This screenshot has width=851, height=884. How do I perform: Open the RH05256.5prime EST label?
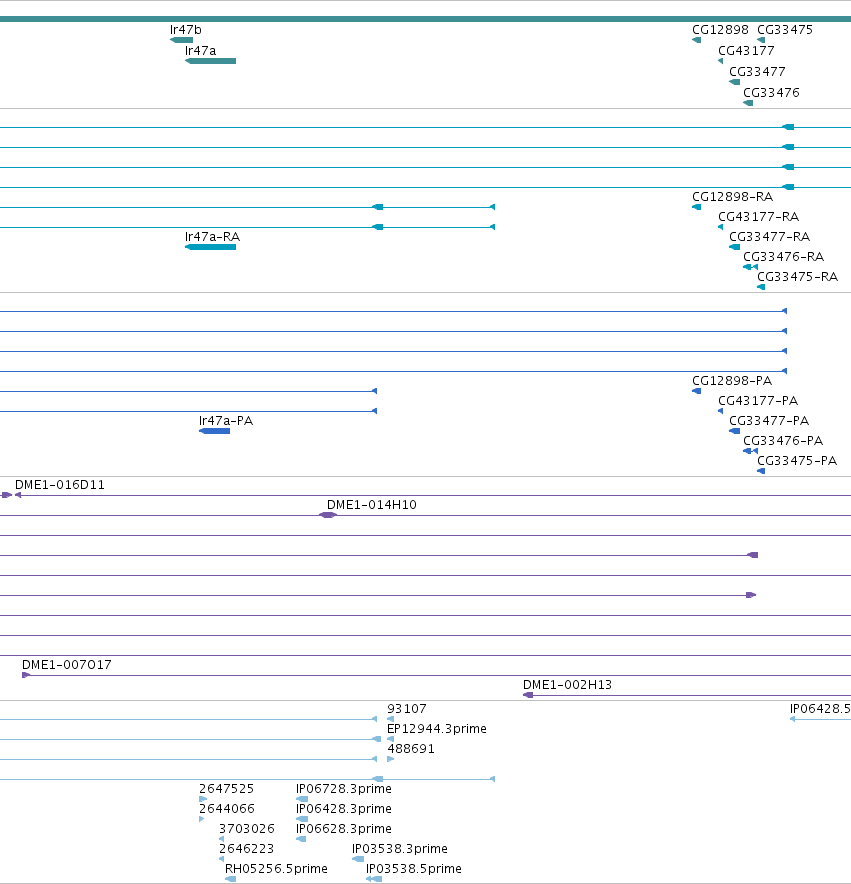pos(276,869)
